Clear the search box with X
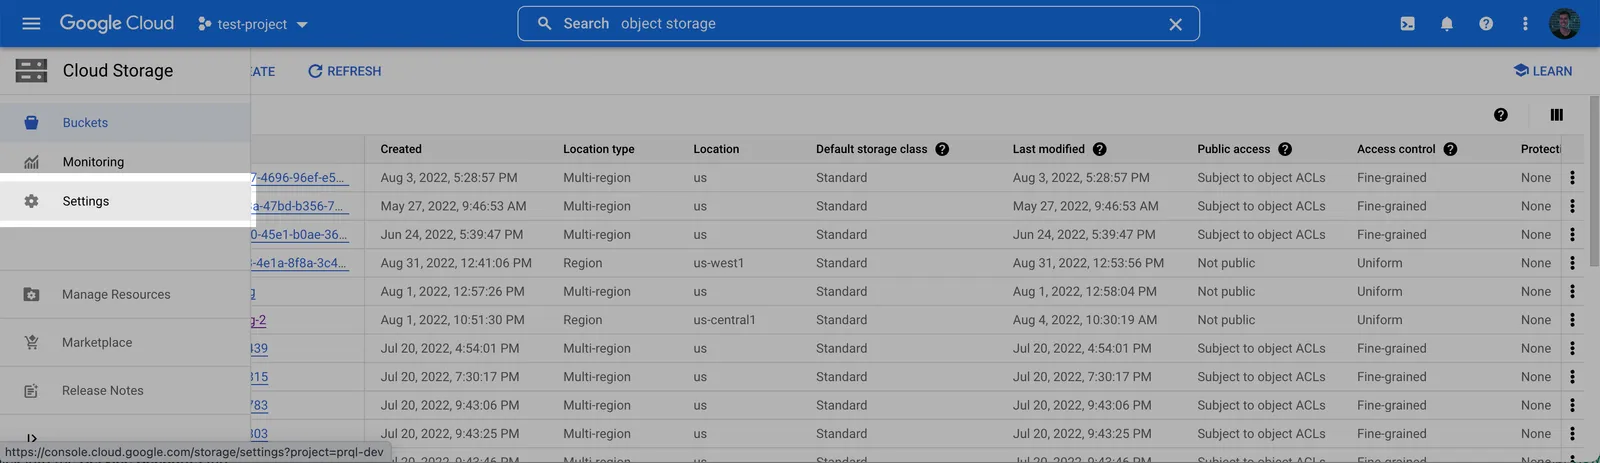The height and width of the screenshot is (463, 1600). click(x=1176, y=24)
